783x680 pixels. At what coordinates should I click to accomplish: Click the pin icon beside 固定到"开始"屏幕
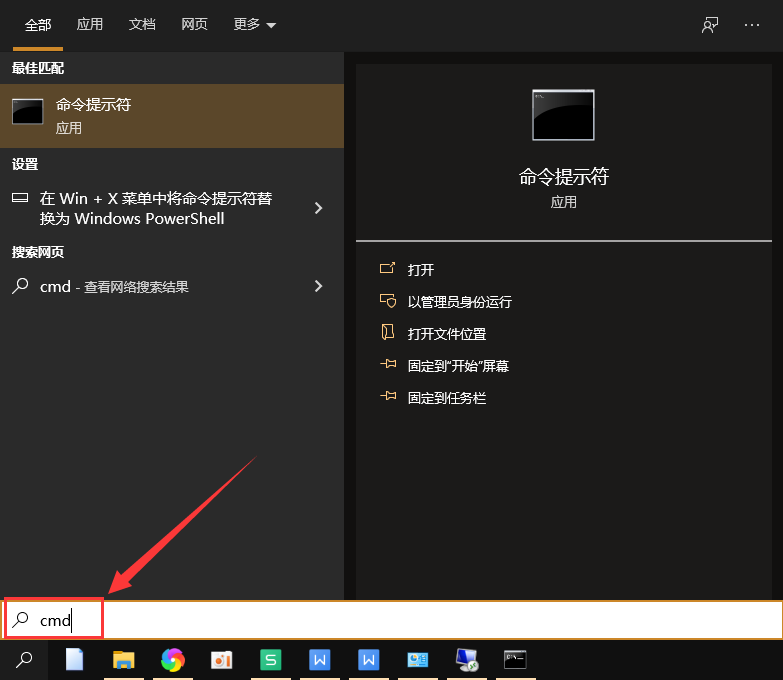[x=388, y=364]
